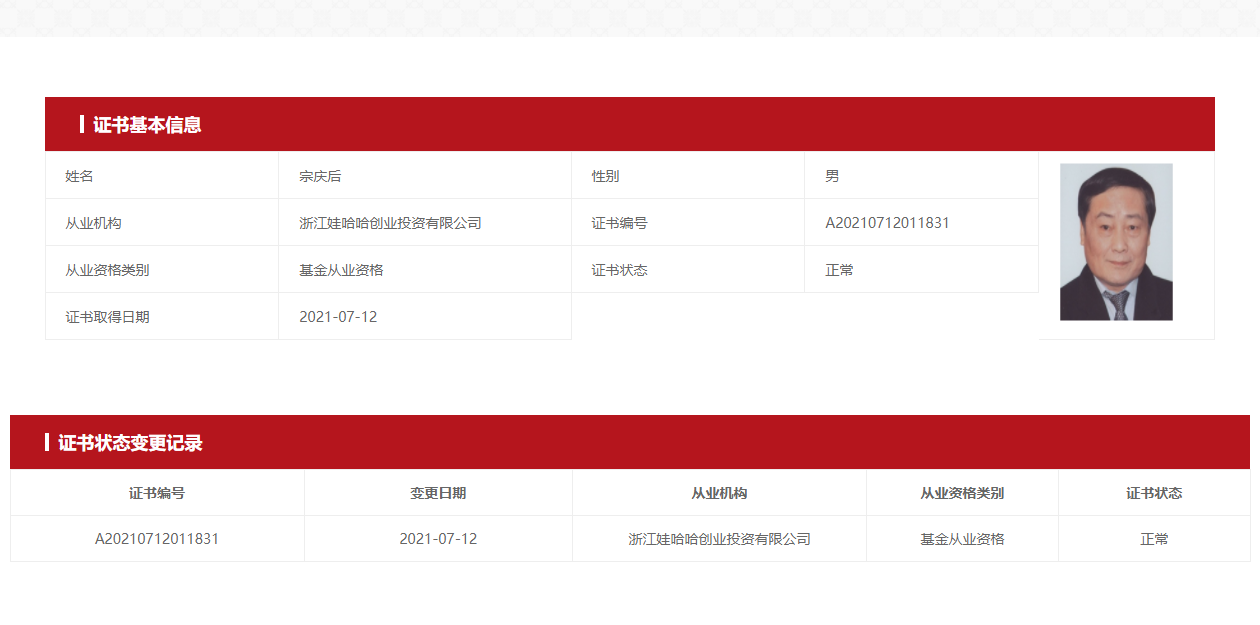Click the 性别 label cell
Image resolution: width=1260 pixels, height=625 pixels.
tap(688, 176)
